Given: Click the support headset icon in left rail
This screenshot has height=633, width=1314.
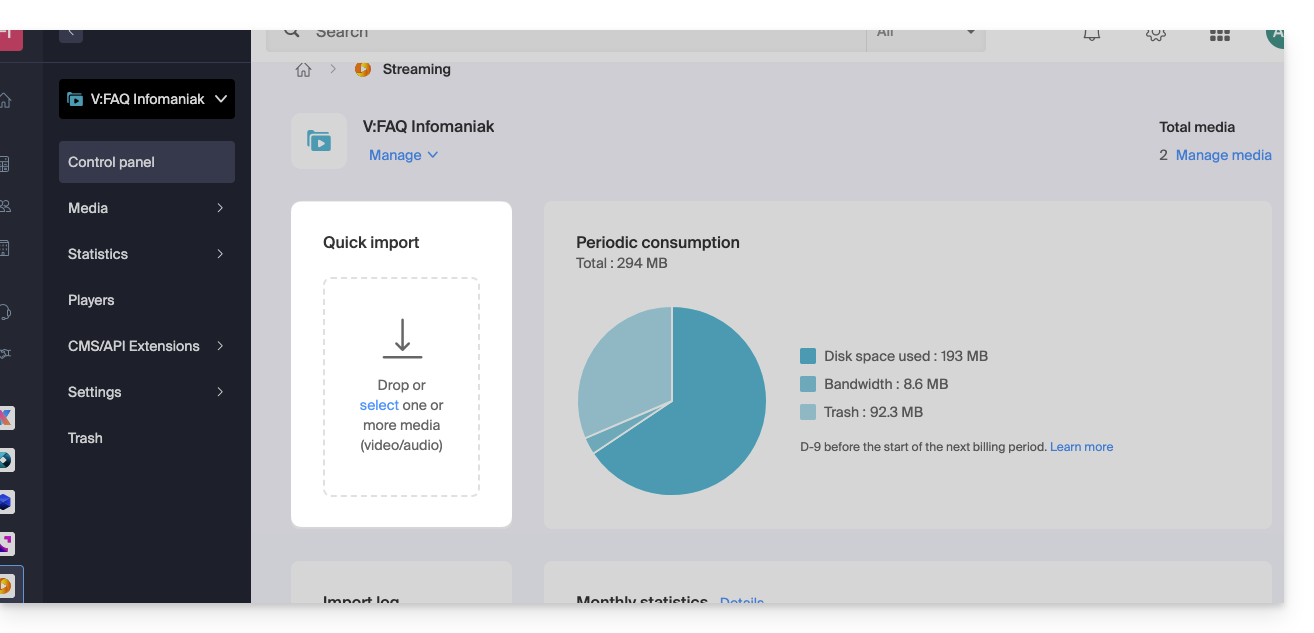Looking at the screenshot, I should pyautogui.click(x=6, y=312).
